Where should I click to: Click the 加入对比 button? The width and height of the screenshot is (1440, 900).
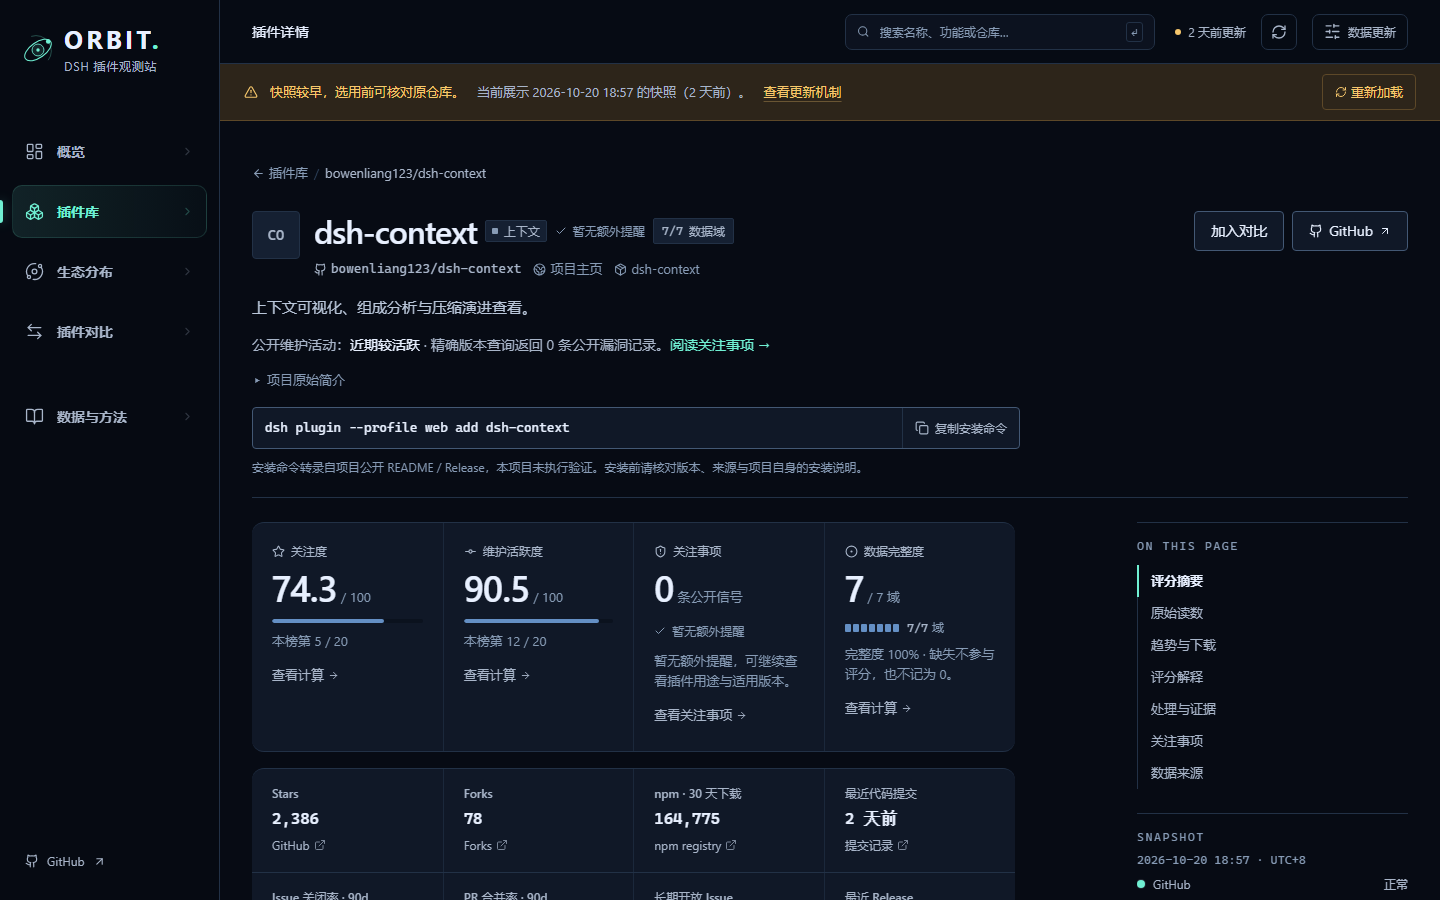(1239, 231)
